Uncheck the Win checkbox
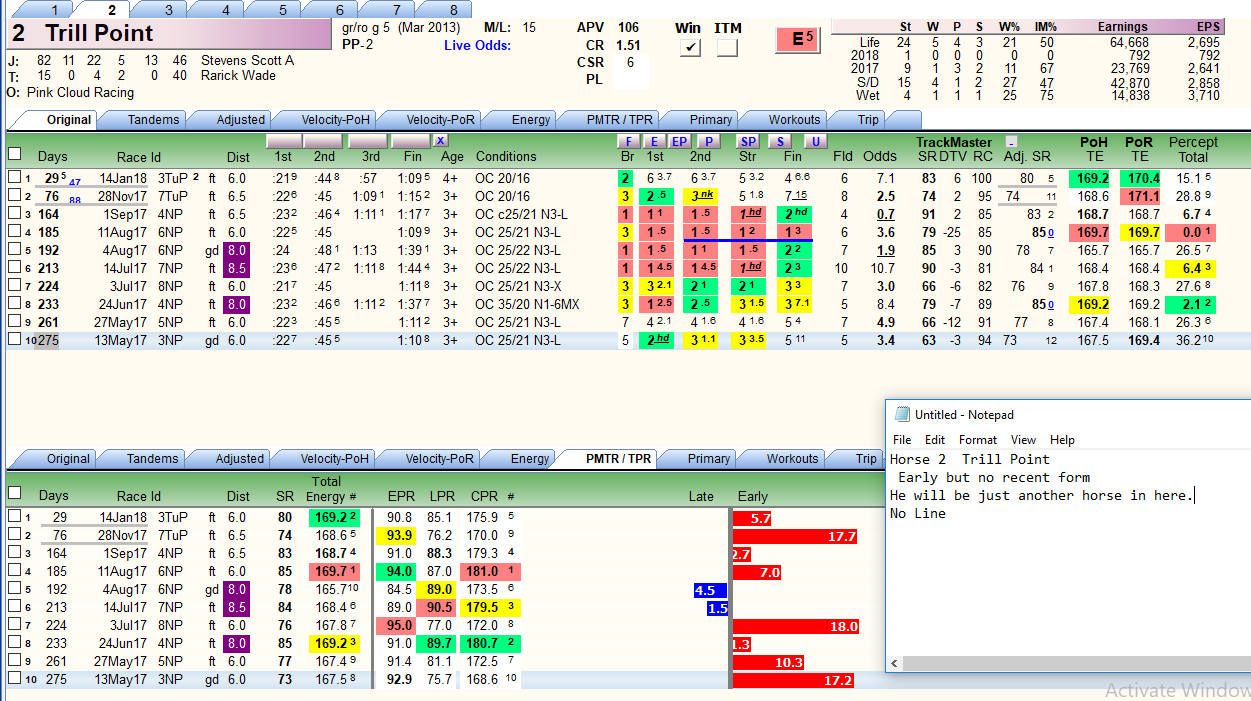 coord(690,48)
